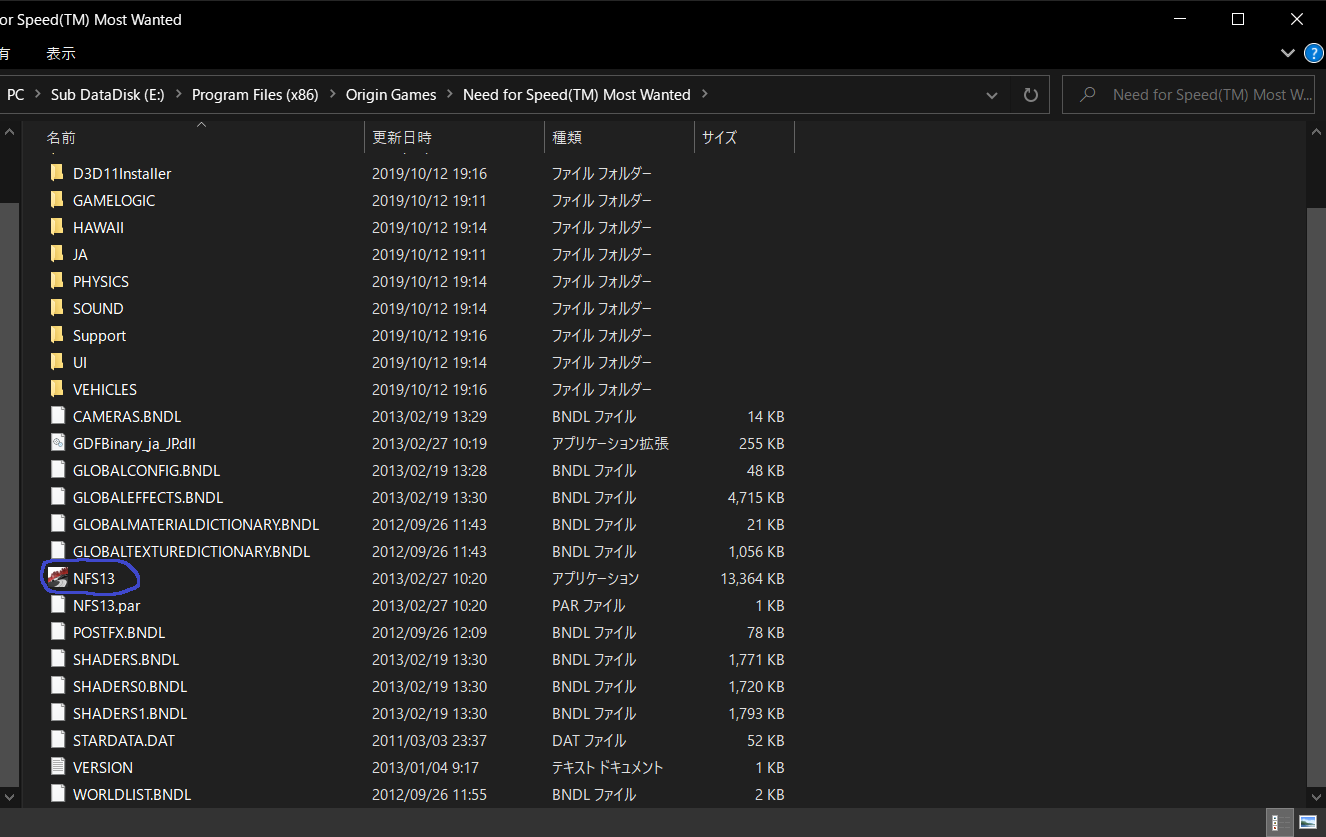Screen dimensions: 1326x837
Task: Select the VEHICLES folder icon
Action: click(x=57, y=389)
